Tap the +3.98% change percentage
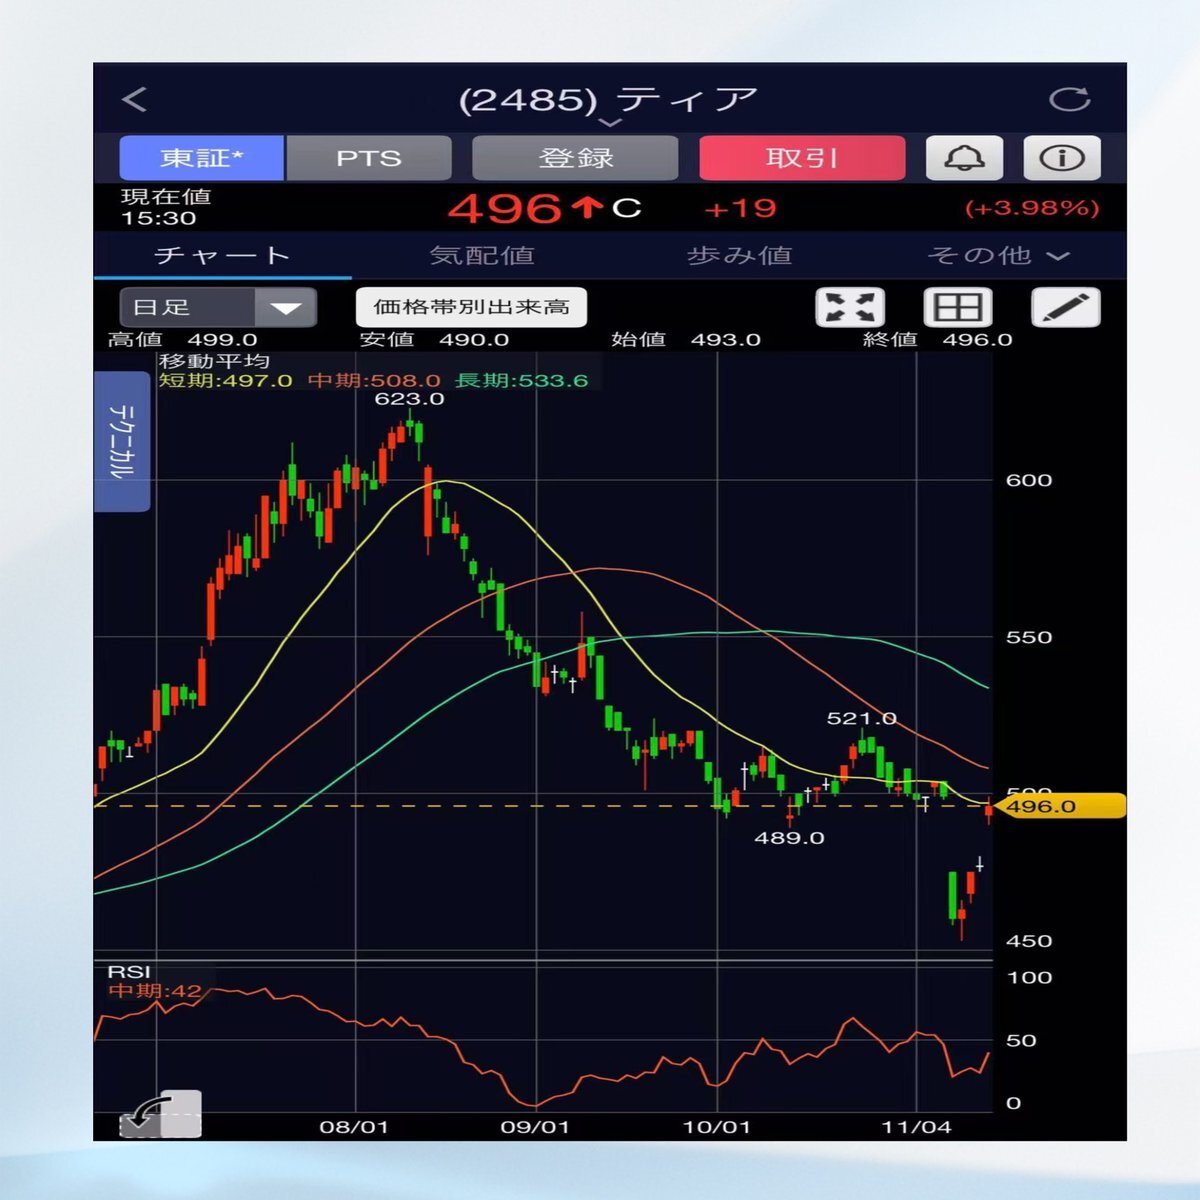1200x1200 pixels. coord(1032,208)
